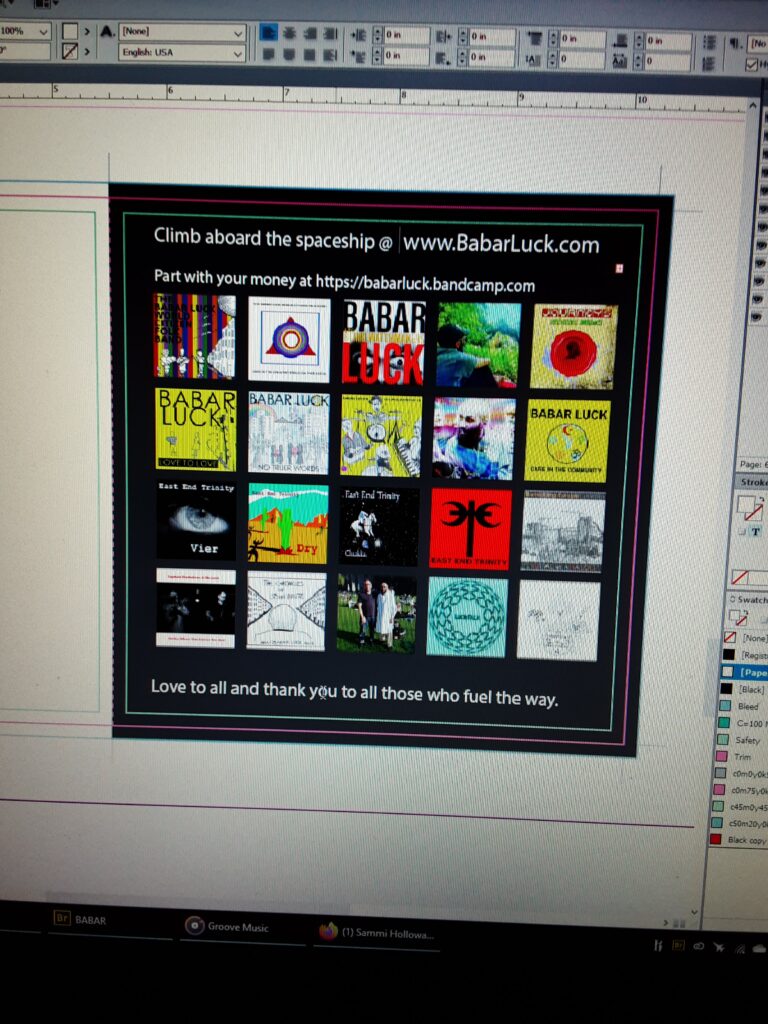The height and width of the screenshot is (1024, 768).
Task: Click the space before '0 in' field
Action: (x=582, y=39)
